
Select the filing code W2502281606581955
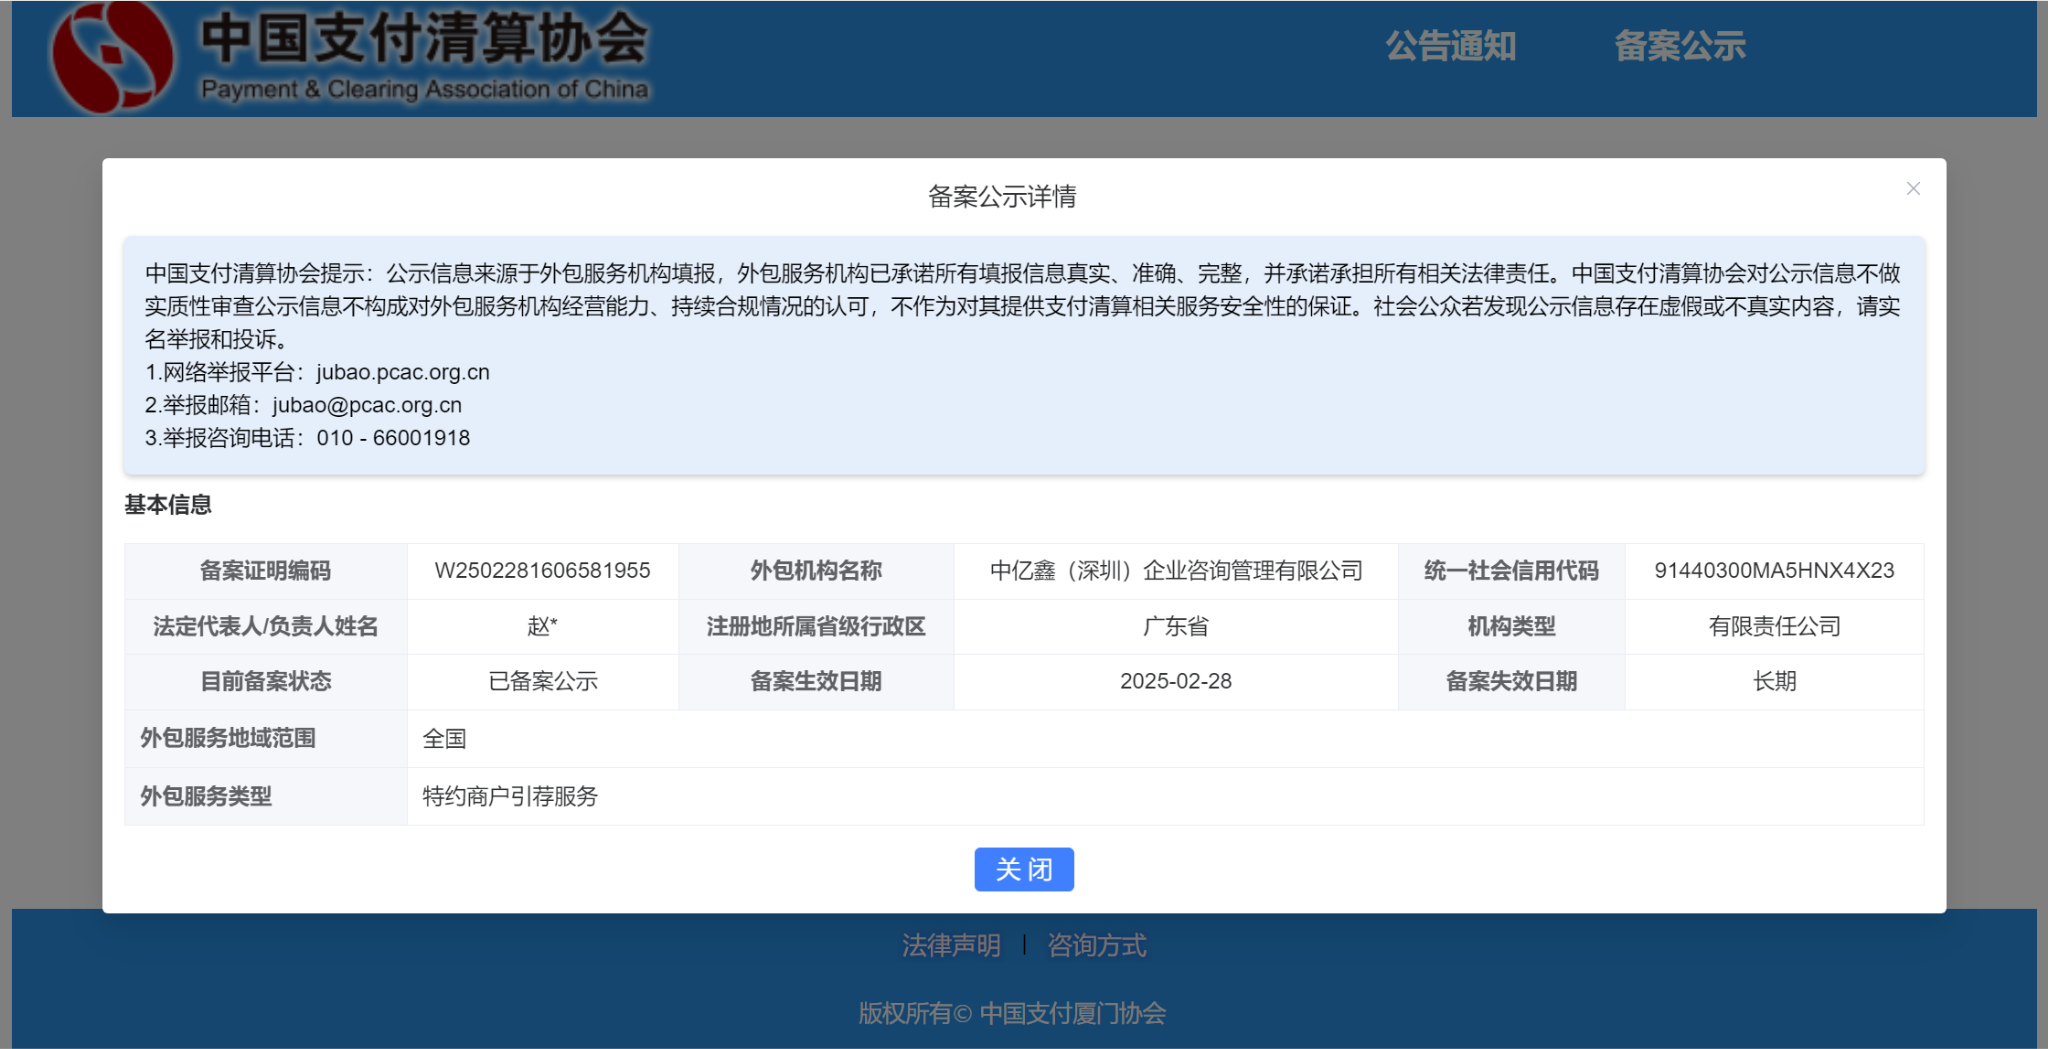coord(542,570)
